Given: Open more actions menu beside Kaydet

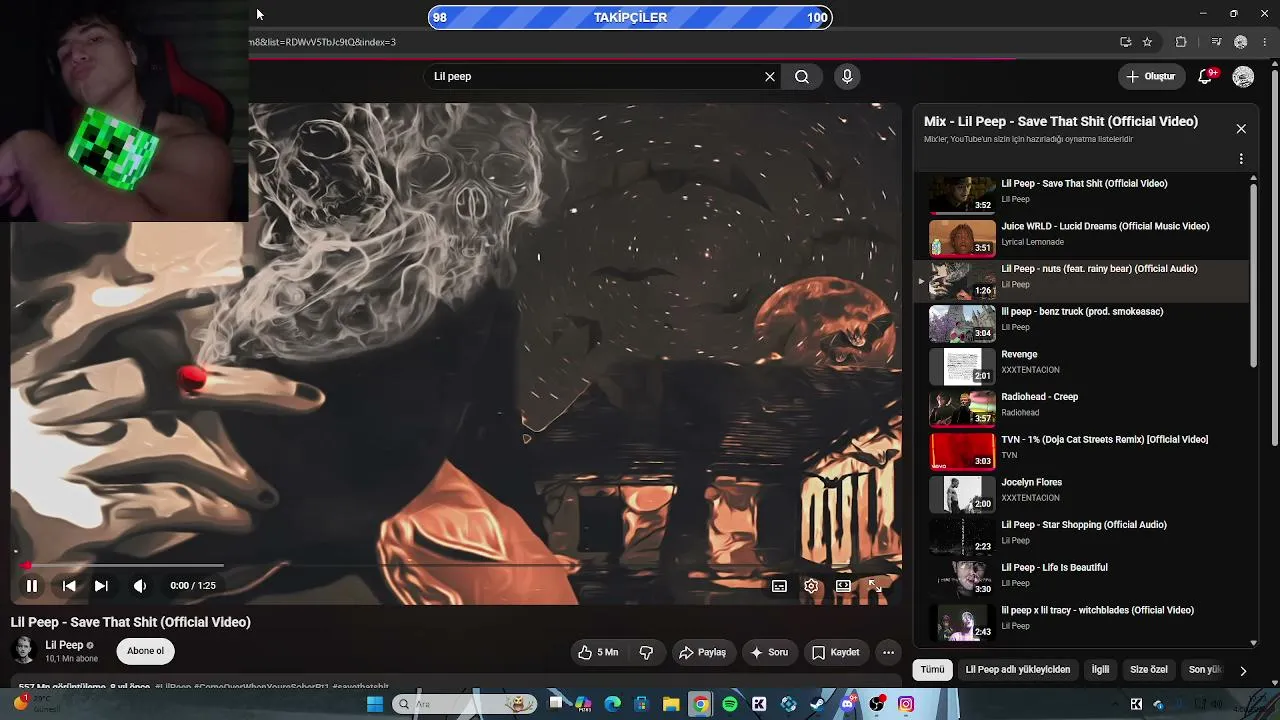Looking at the screenshot, I should (x=888, y=653).
